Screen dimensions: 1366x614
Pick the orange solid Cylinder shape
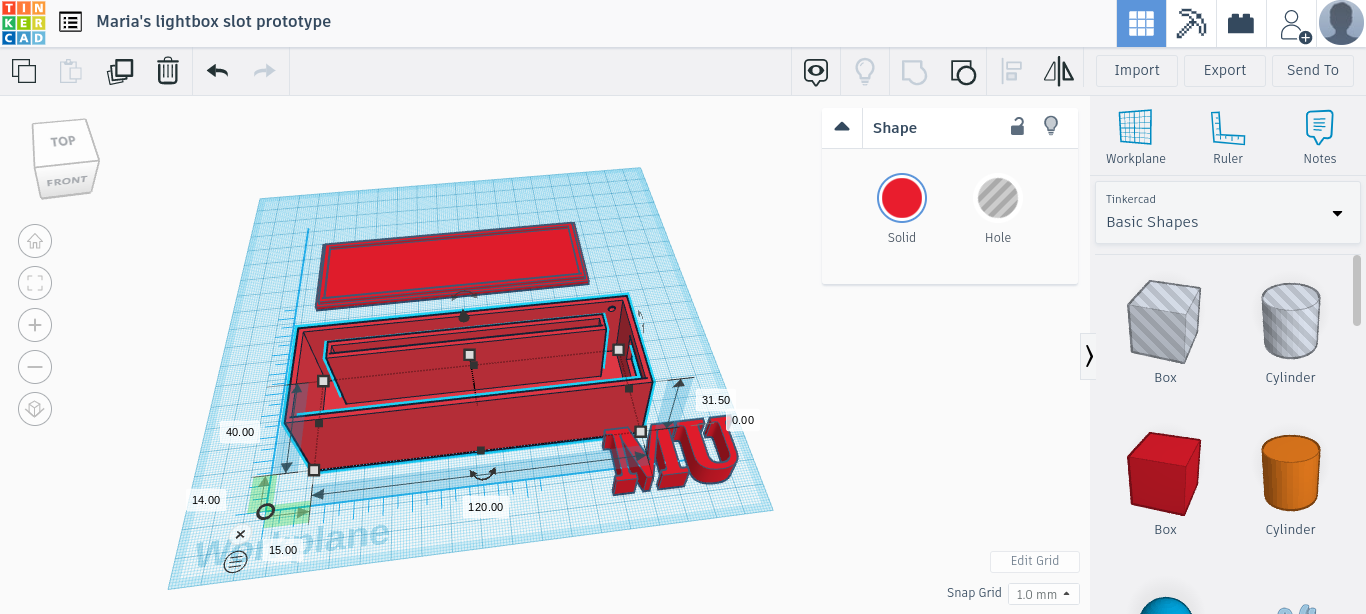click(1290, 474)
